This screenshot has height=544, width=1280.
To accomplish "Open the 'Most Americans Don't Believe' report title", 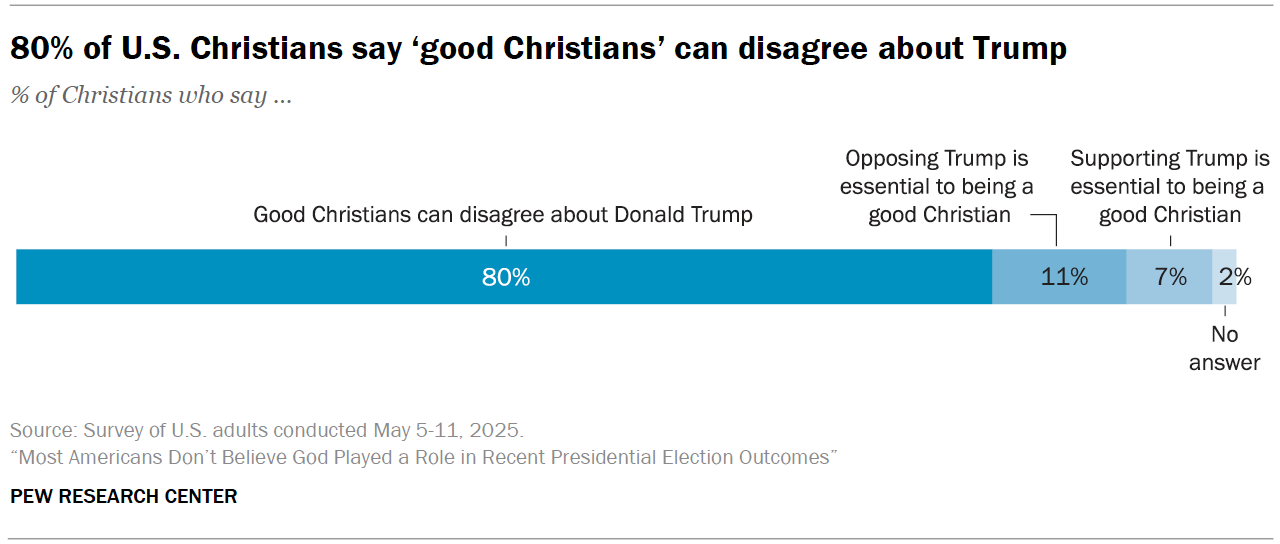I will [x=423, y=457].
